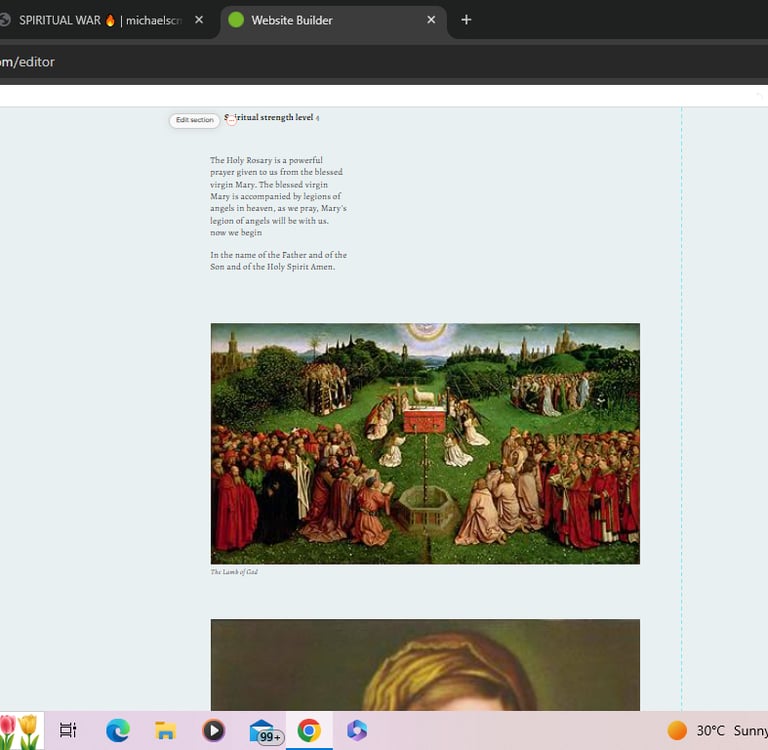Select the Virgin Mary portrait image
Viewport: 768px width, 750px height.
tap(425, 665)
